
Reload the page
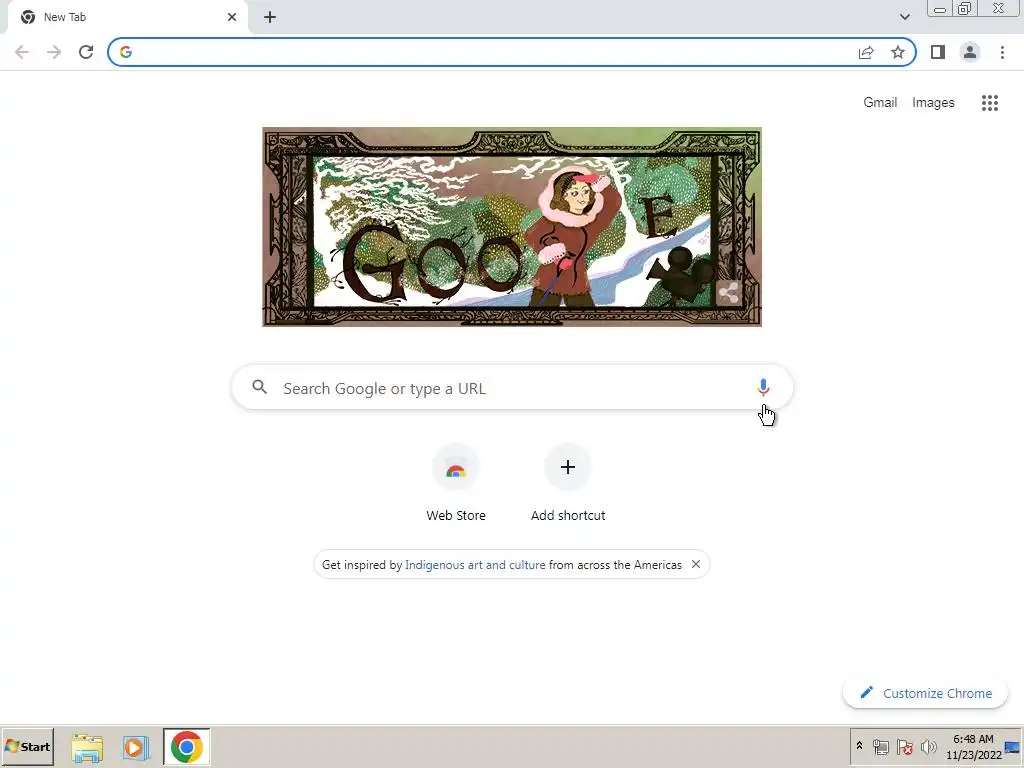(86, 52)
